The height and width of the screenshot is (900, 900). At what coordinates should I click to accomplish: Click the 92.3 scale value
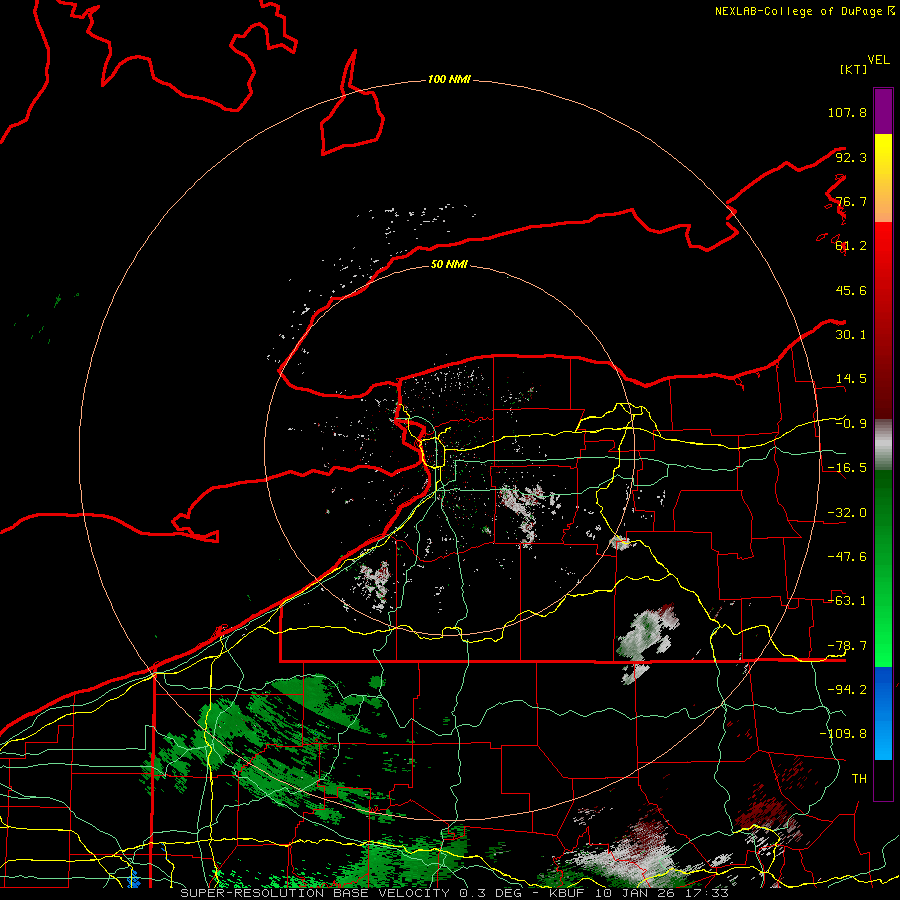(851, 157)
